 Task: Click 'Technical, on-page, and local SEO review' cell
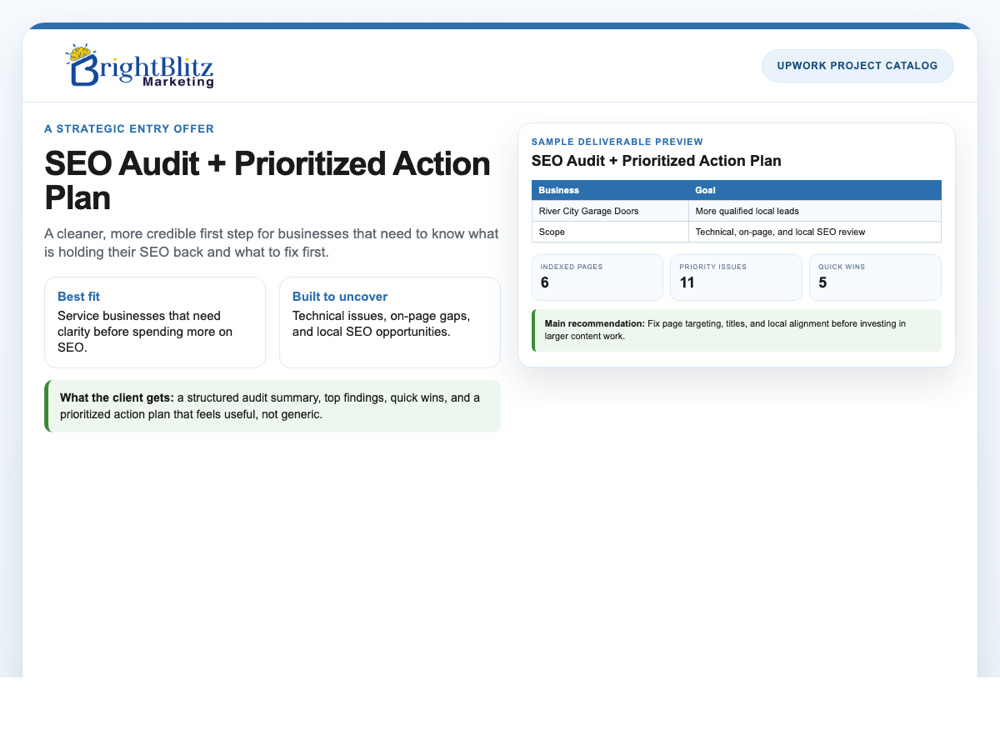pyautogui.click(x=815, y=232)
